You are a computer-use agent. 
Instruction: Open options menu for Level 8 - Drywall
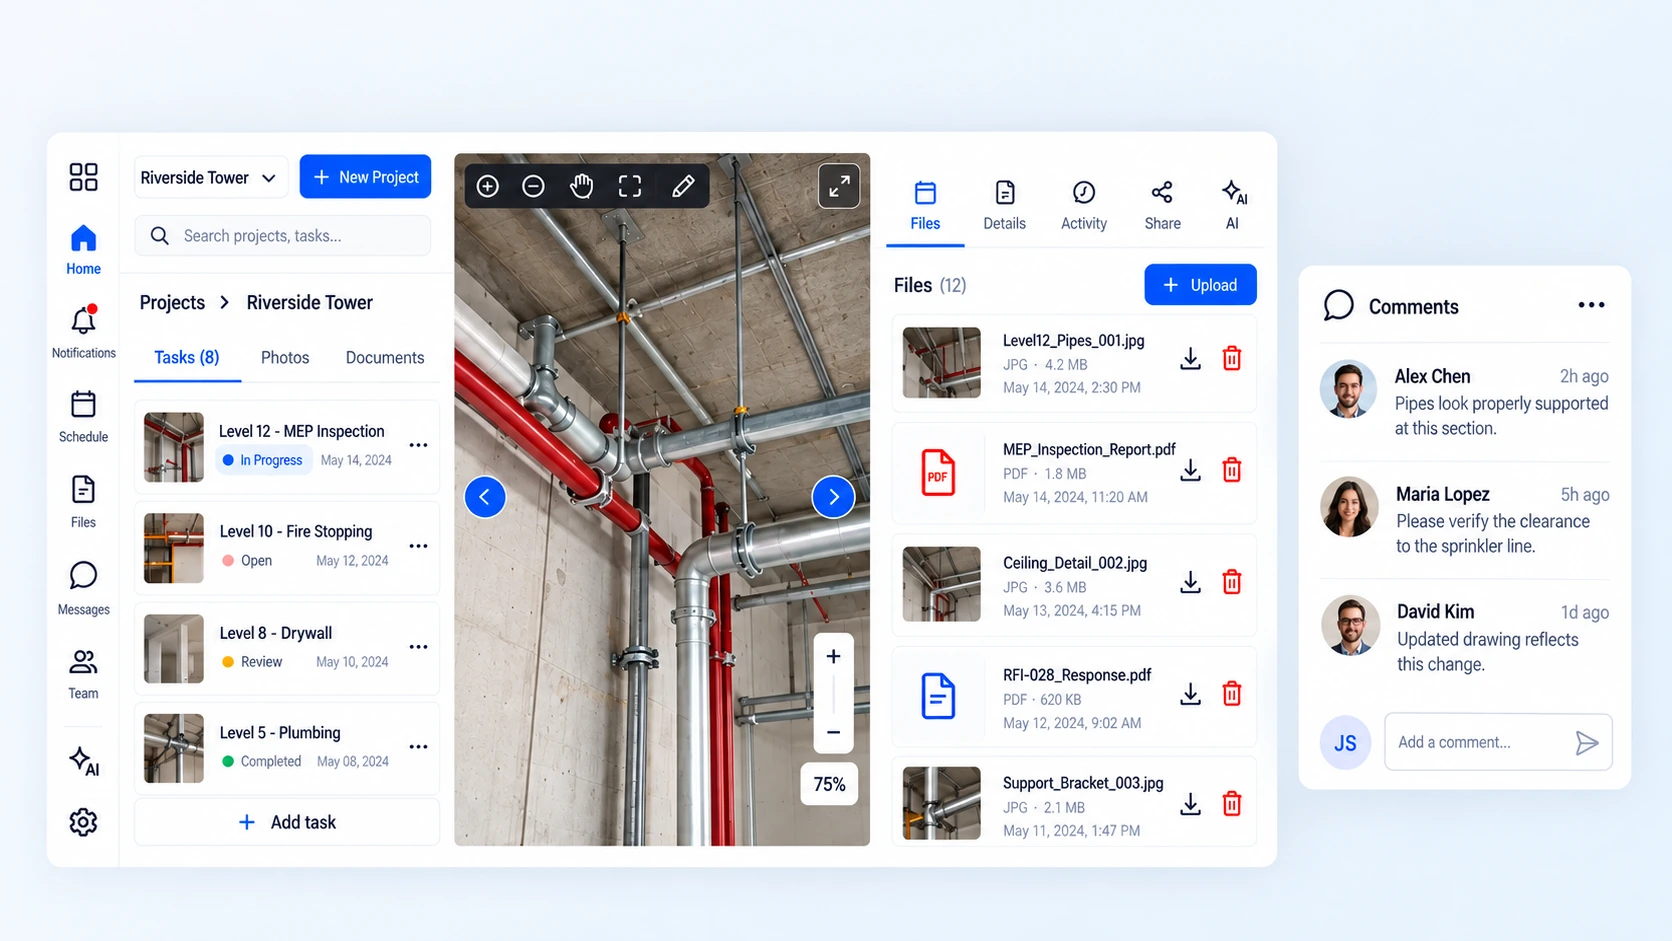tap(418, 647)
